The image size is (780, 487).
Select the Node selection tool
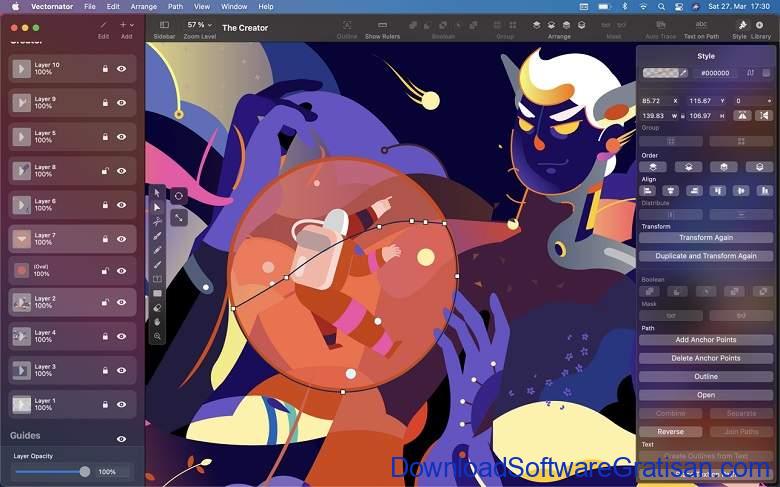pyautogui.click(x=157, y=207)
